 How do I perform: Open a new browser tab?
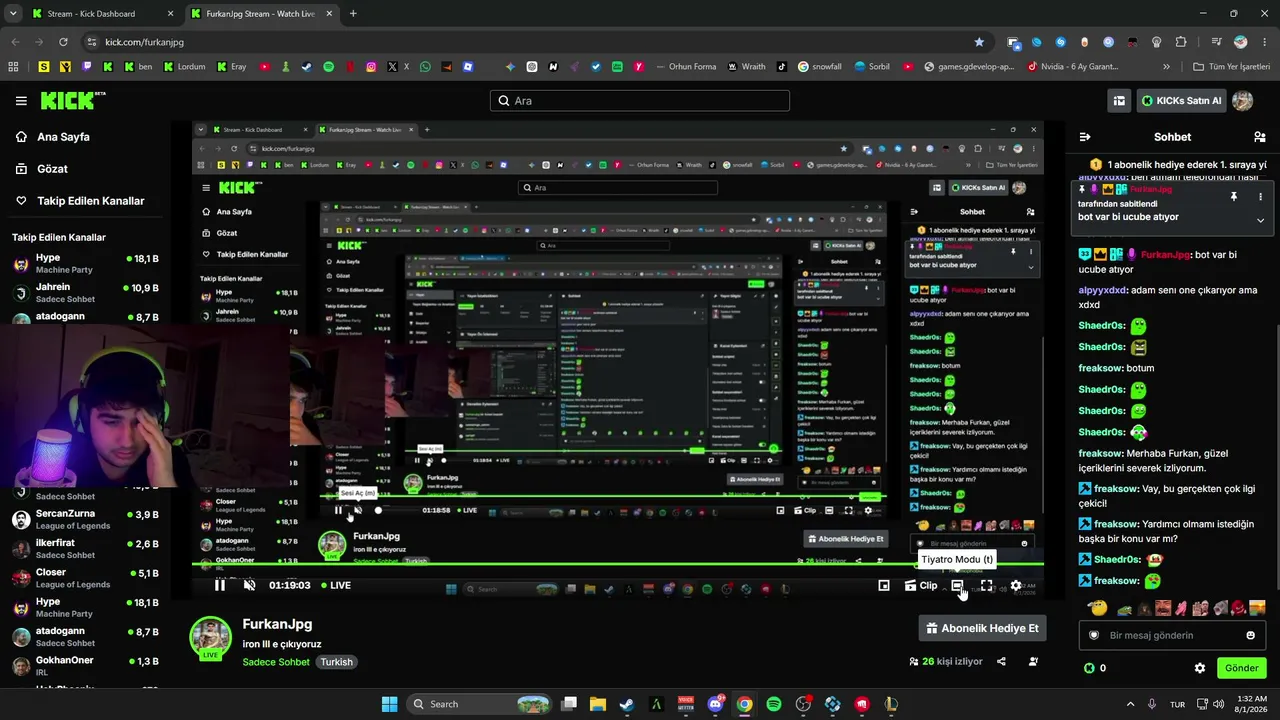(x=353, y=14)
